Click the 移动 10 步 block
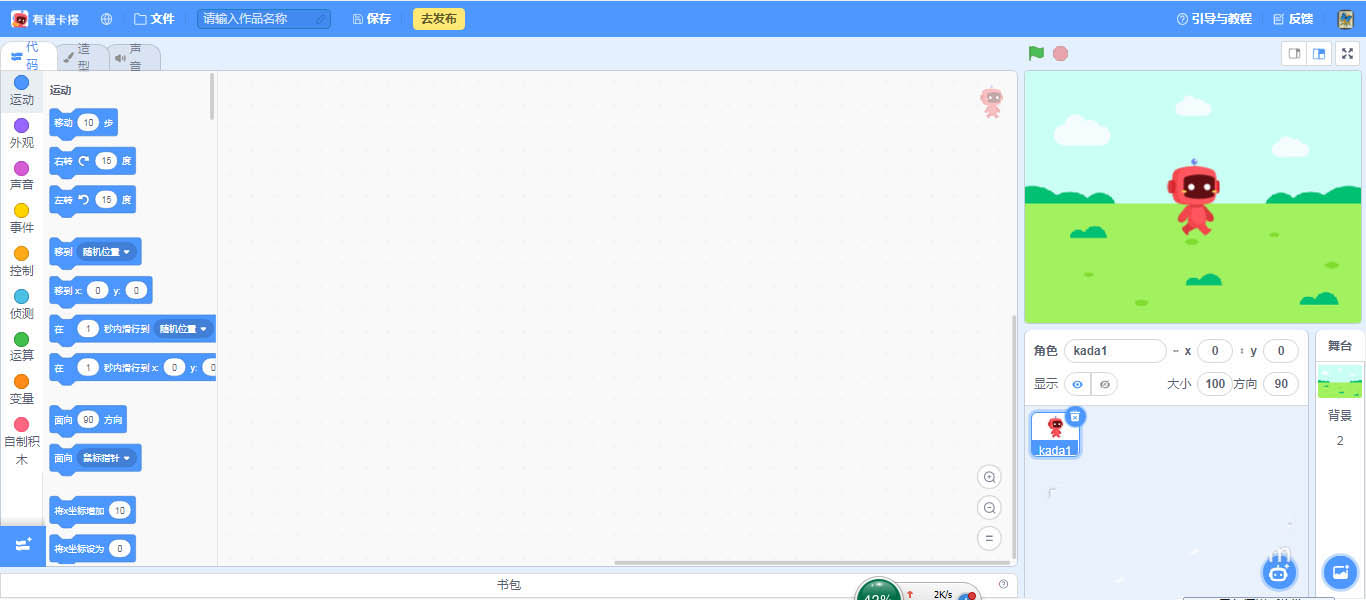Viewport: 1366px width, 600px height. [83, 122]
